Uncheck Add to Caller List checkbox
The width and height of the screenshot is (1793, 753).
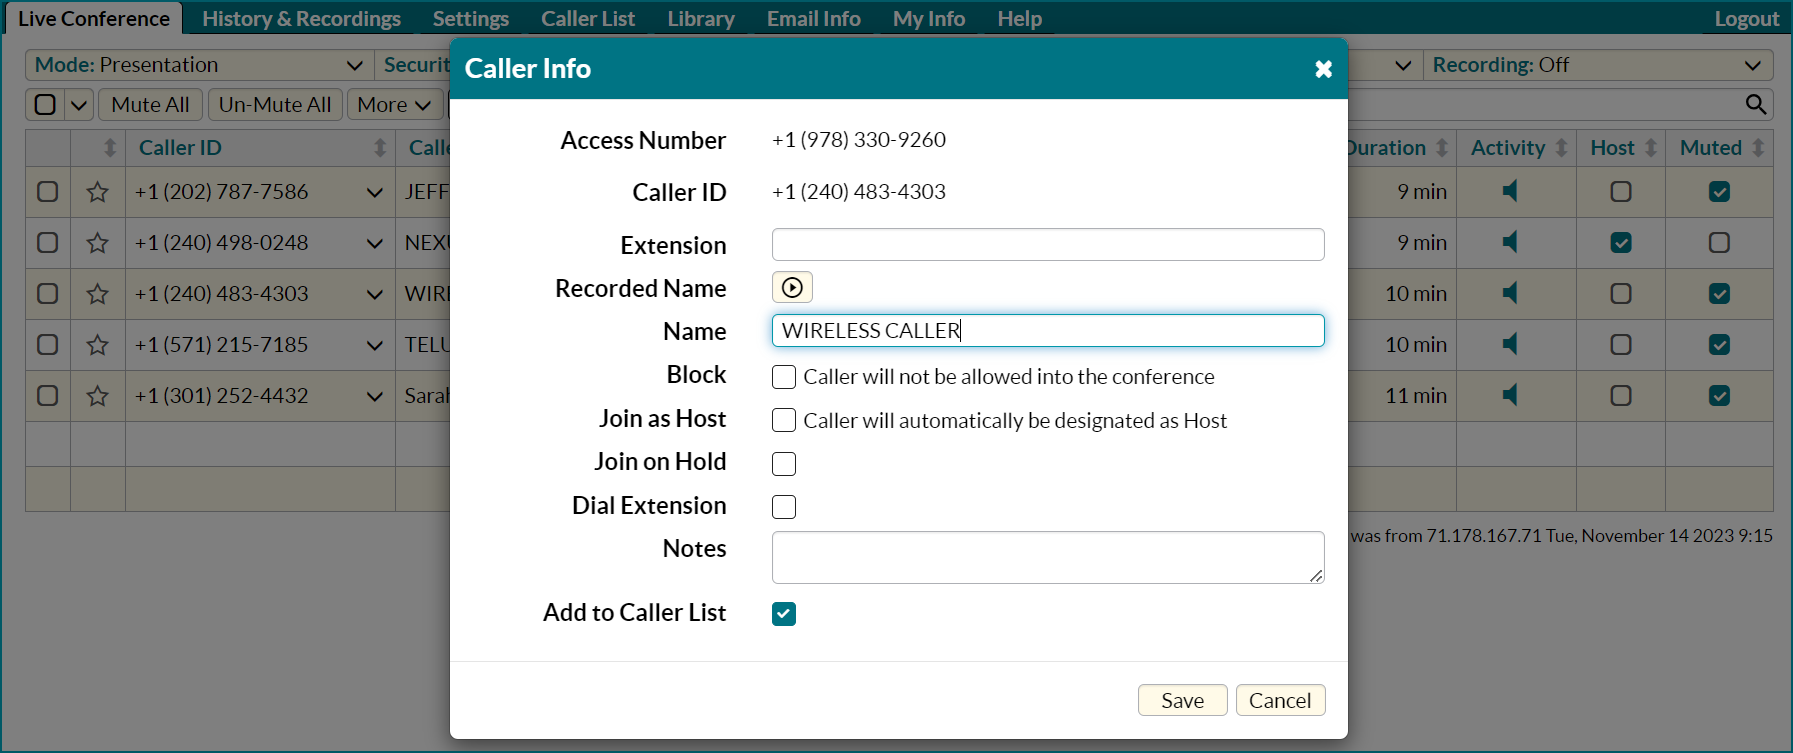(784, 614)
